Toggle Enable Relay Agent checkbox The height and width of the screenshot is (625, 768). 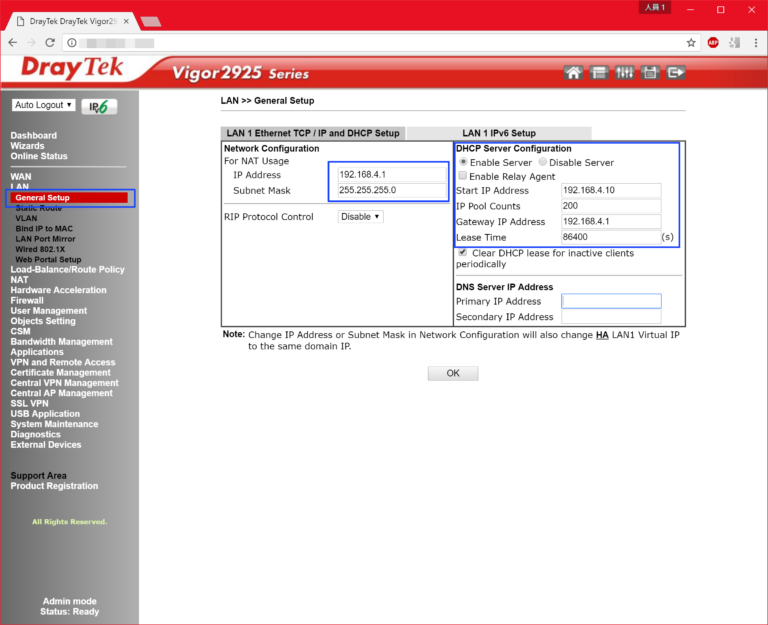[x=462, y=175]
